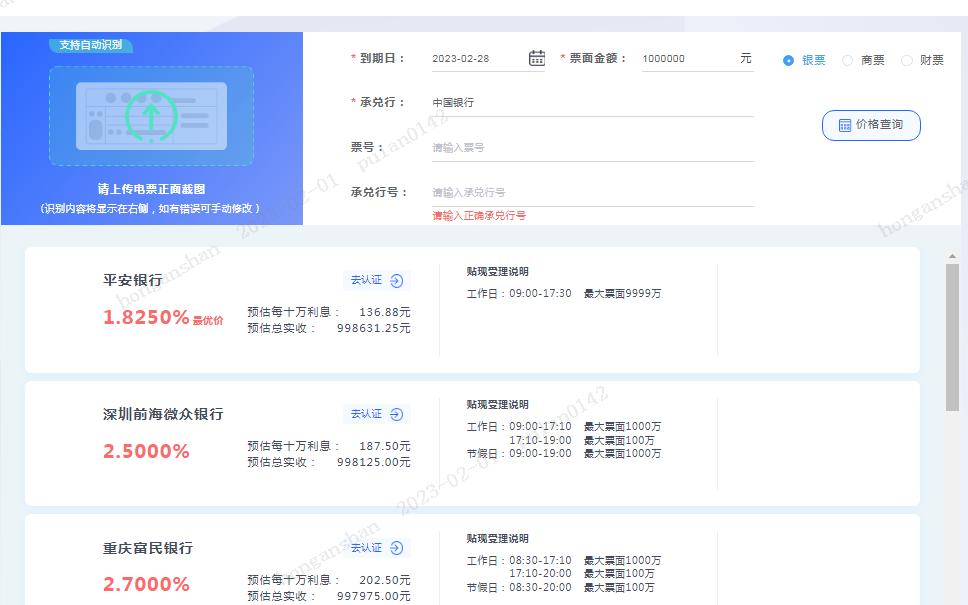Click the due date field showing 2023-02-28
Screen dimensions: 968x605
(x=470, y=58)
